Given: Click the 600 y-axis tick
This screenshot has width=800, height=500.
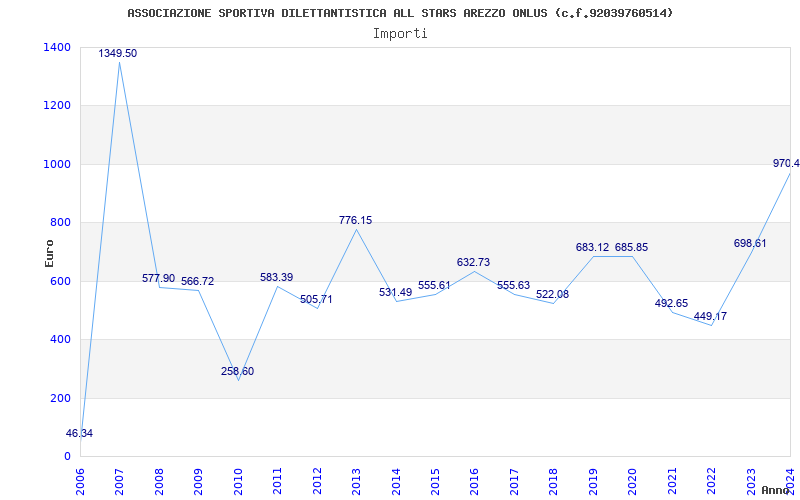Looking at the screenshot, I should pos(61,281).
